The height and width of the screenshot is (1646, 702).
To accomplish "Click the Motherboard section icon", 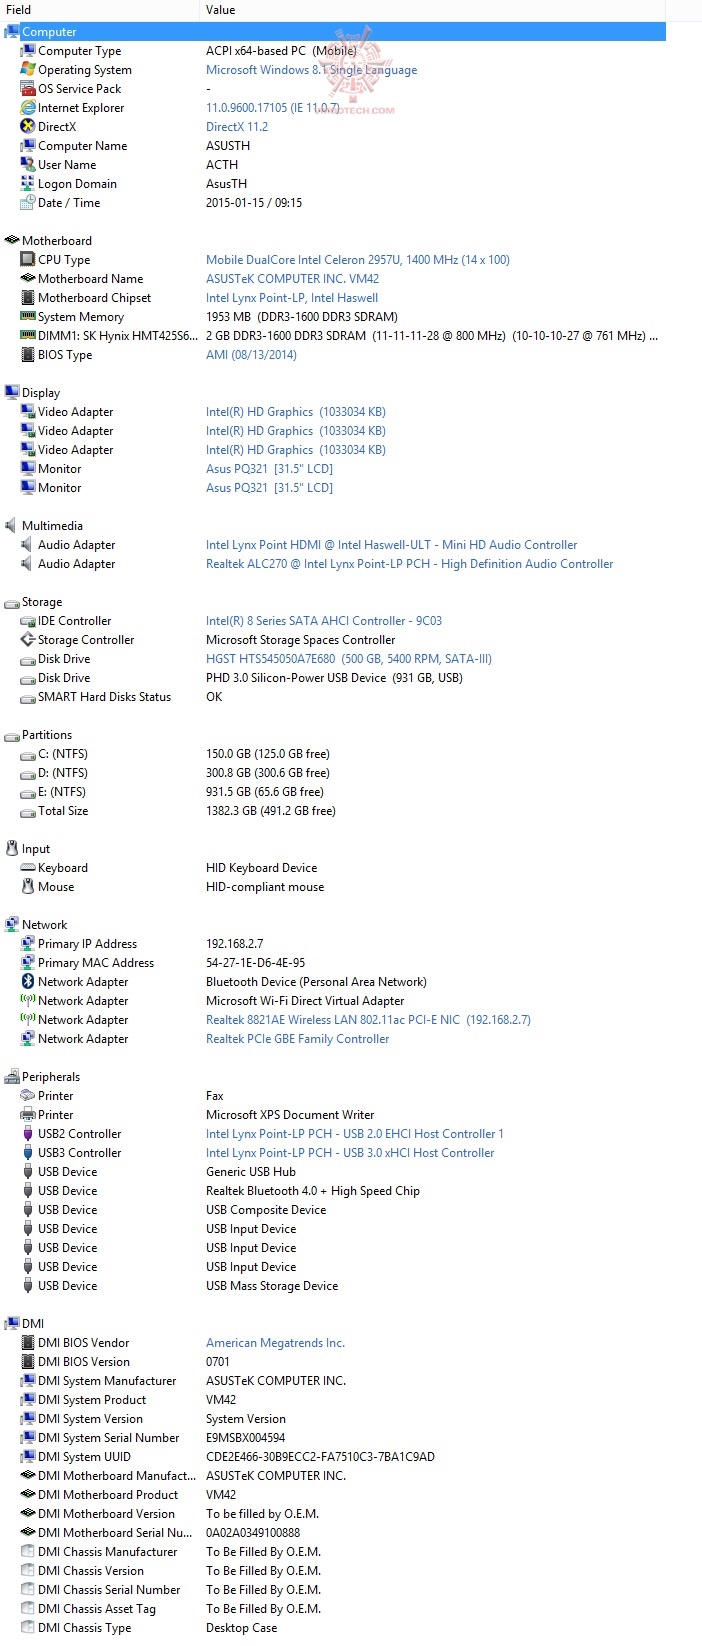I will pyautogui.click(x=12, y=241).
